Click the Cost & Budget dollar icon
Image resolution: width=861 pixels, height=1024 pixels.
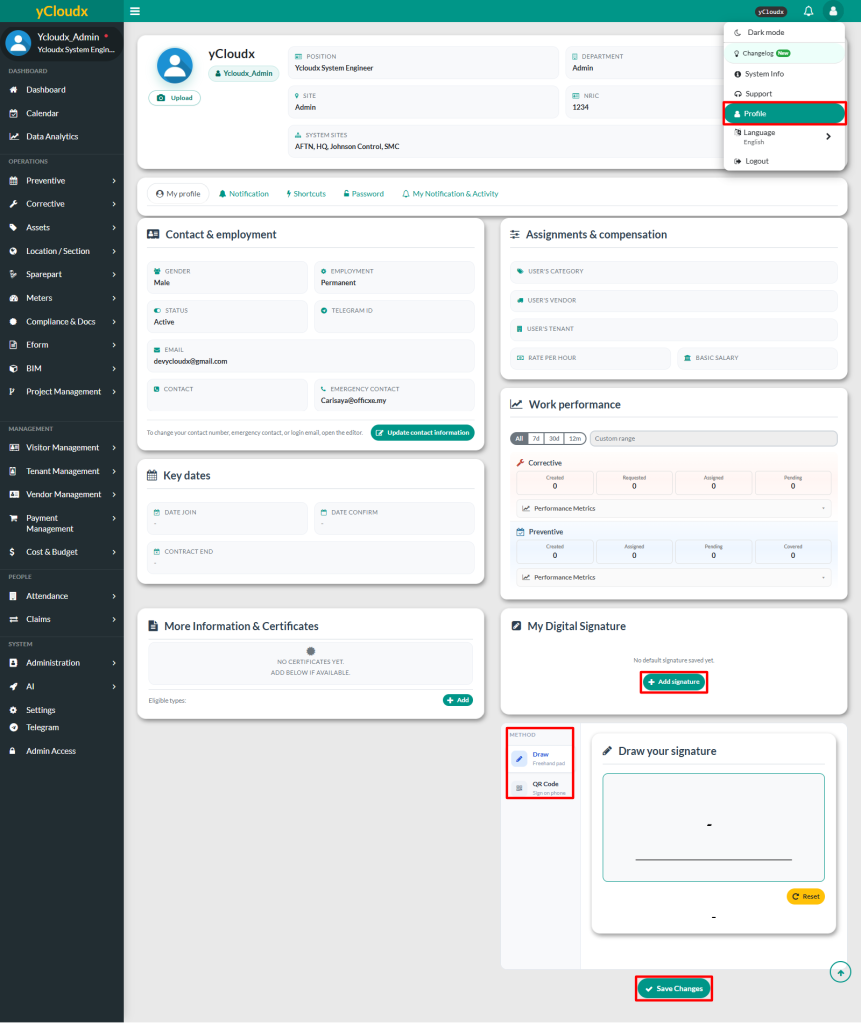pos(12,552)
